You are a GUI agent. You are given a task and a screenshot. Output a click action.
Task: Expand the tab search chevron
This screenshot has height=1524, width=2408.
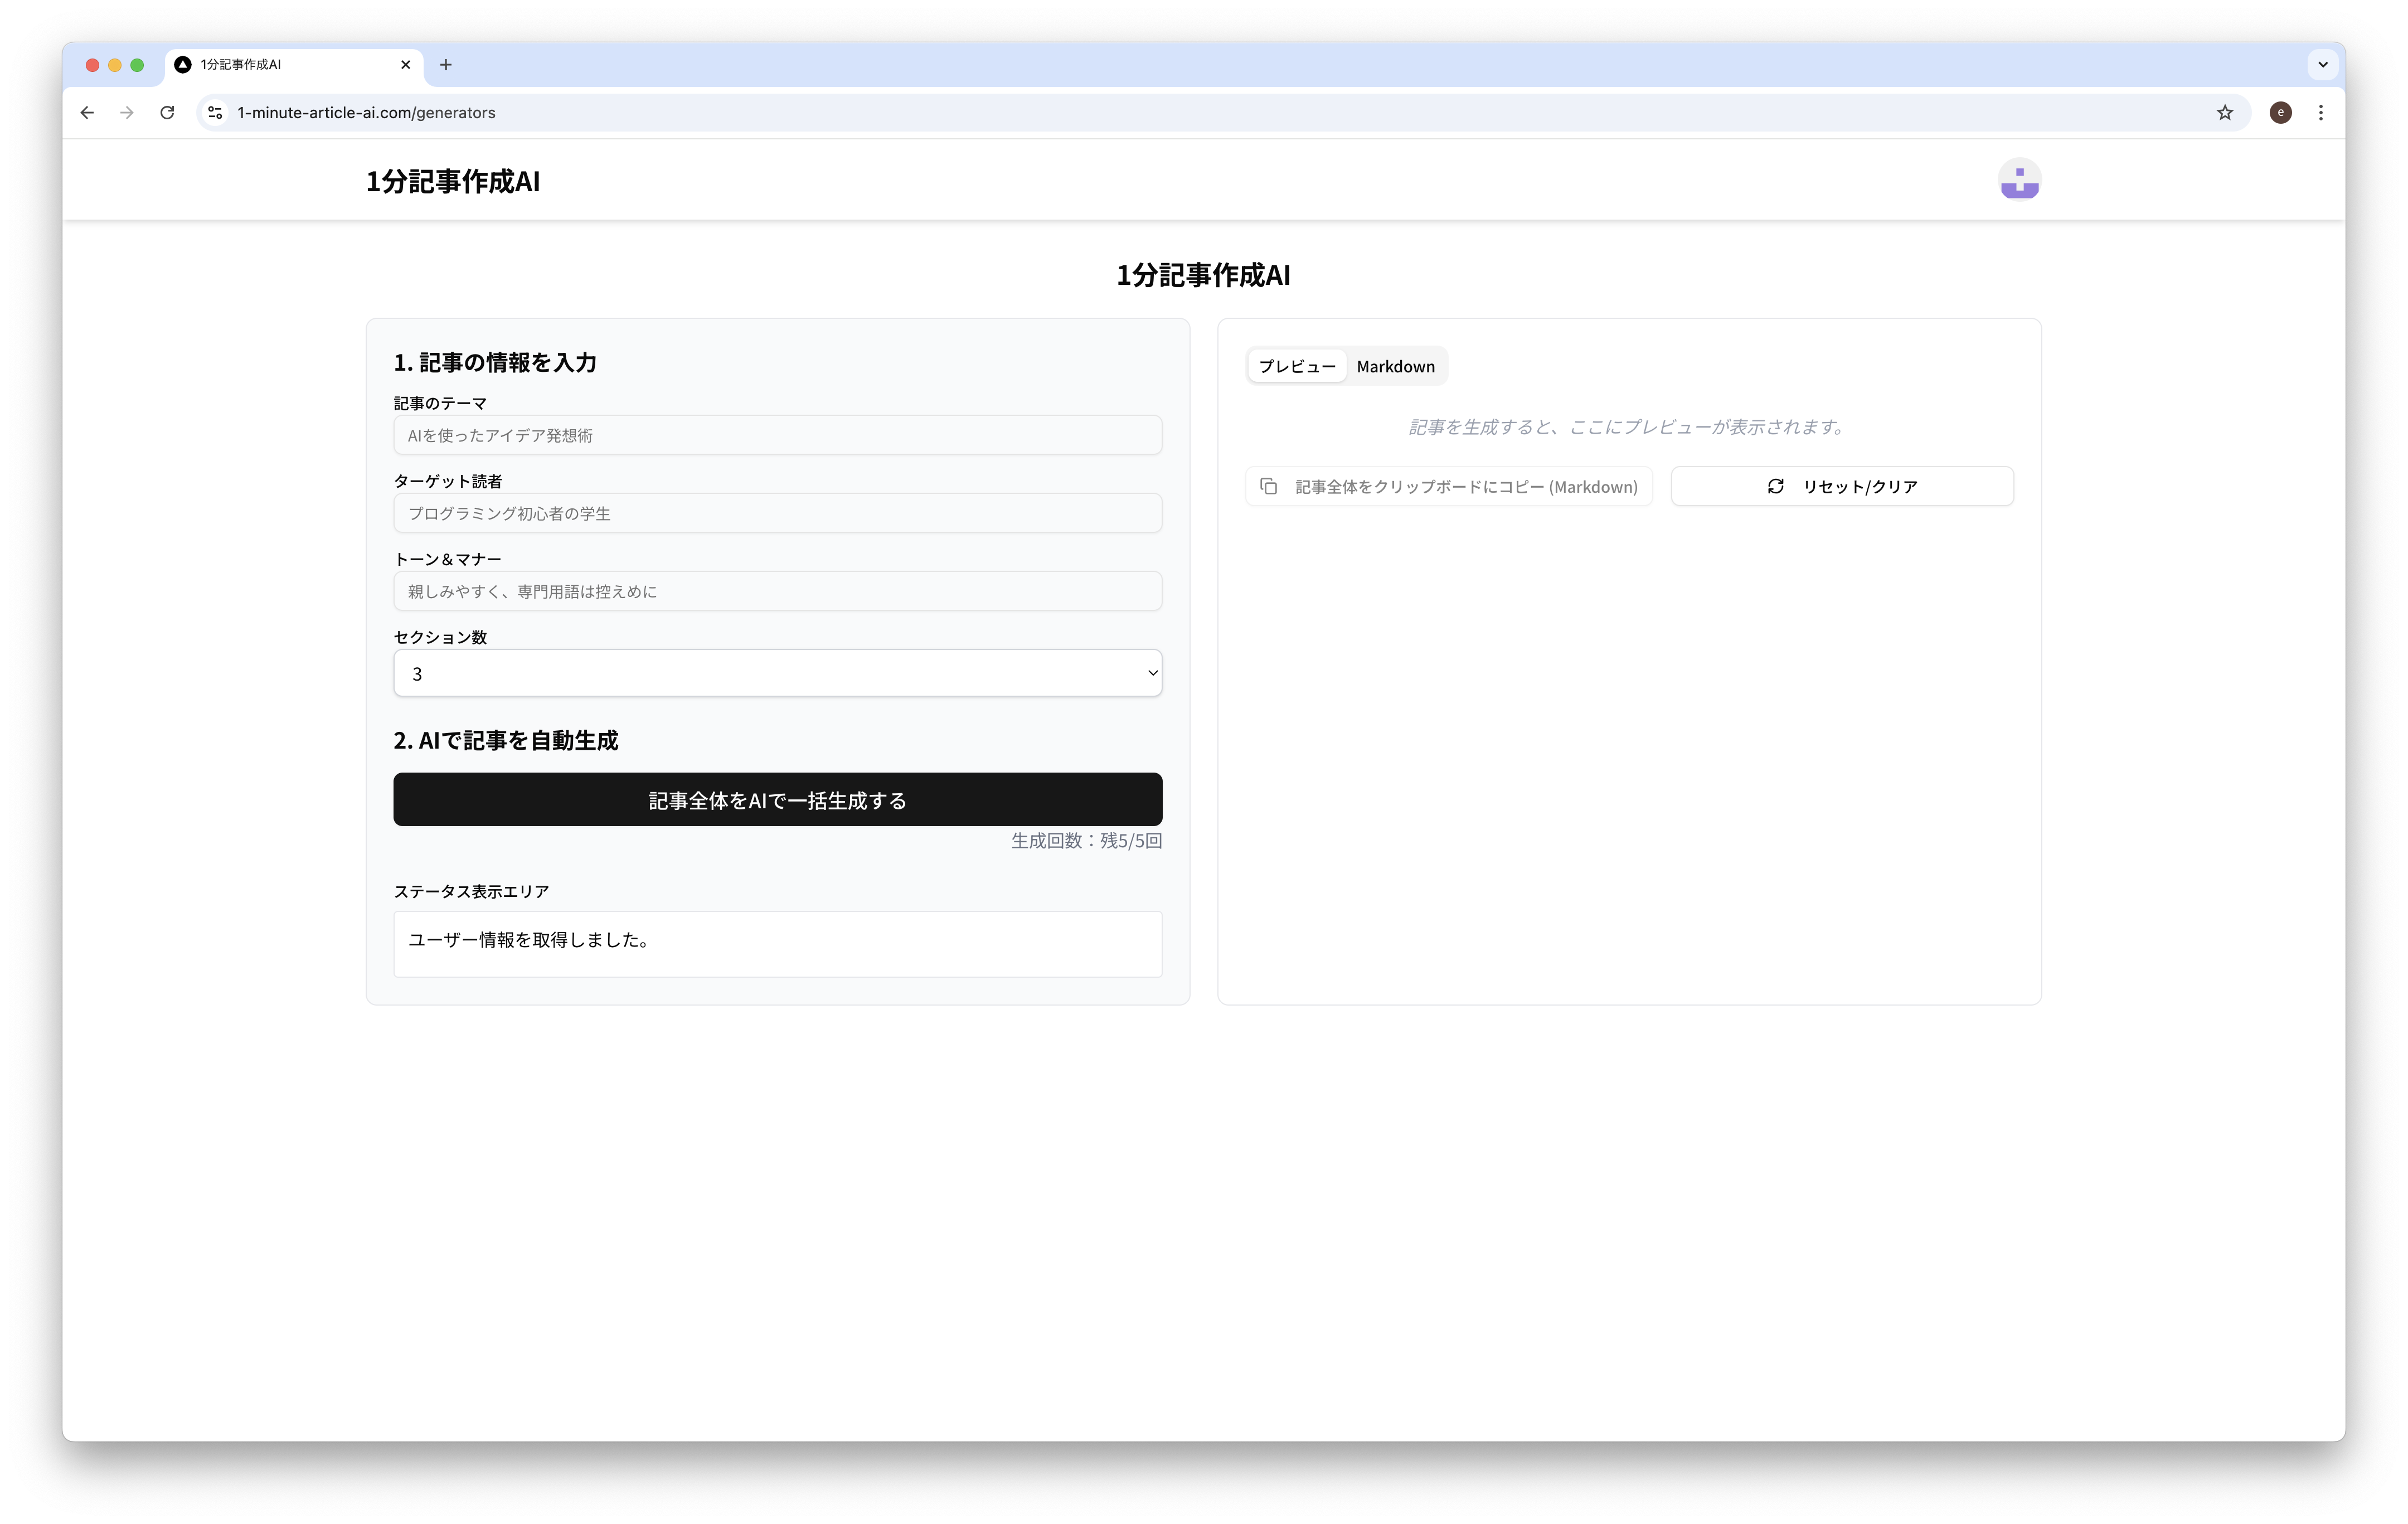click(2322, 65)
